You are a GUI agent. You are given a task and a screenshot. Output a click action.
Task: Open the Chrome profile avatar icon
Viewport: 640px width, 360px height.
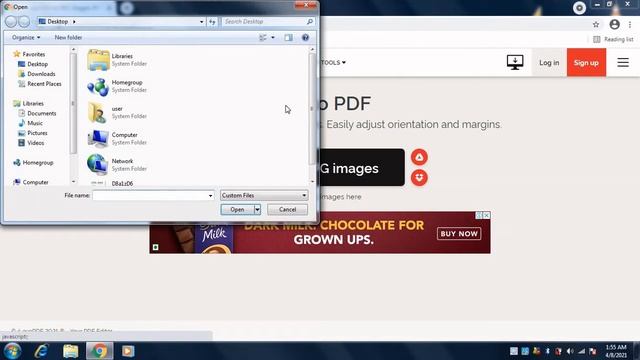click(614, 24)
